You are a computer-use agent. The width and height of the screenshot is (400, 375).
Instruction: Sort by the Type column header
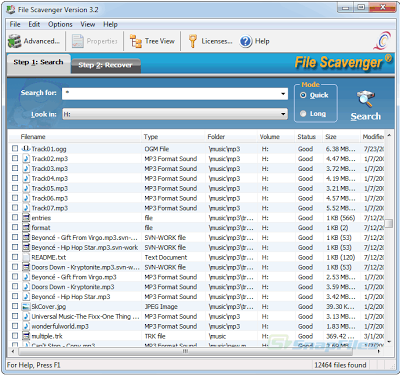(173, 137)
